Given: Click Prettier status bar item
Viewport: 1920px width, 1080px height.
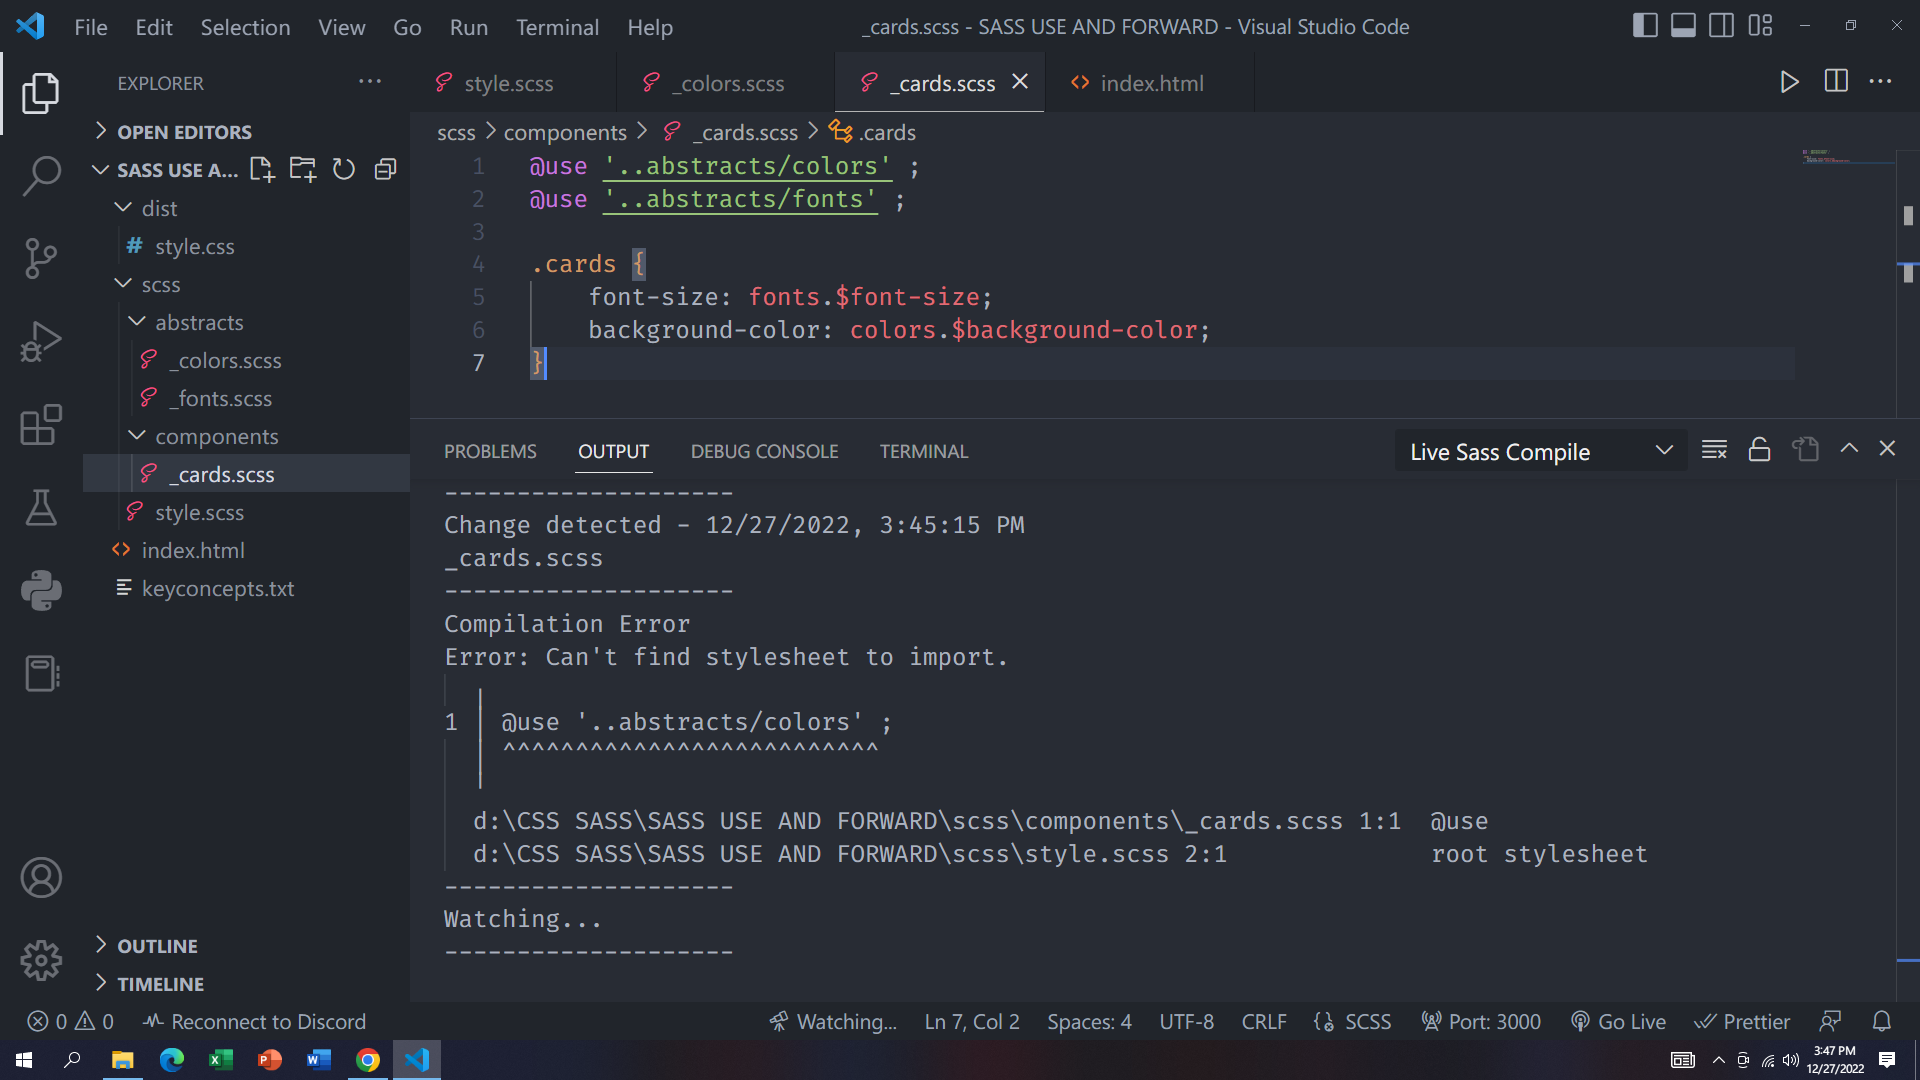Looking at the screenshot, I should (1742, 1022).
